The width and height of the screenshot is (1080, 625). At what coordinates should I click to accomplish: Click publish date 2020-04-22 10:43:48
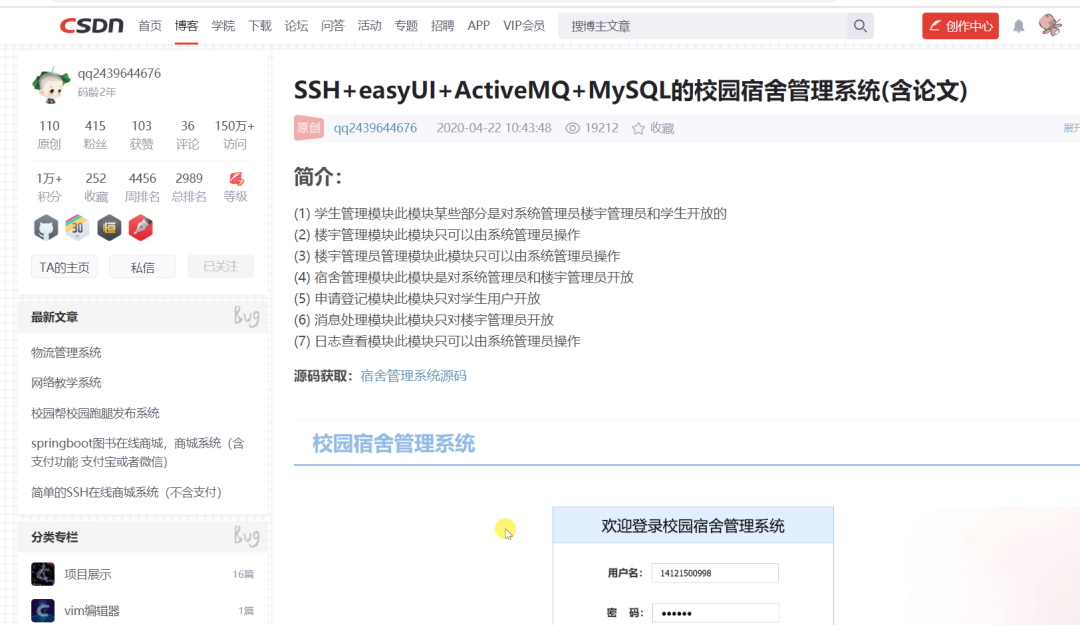494,128
